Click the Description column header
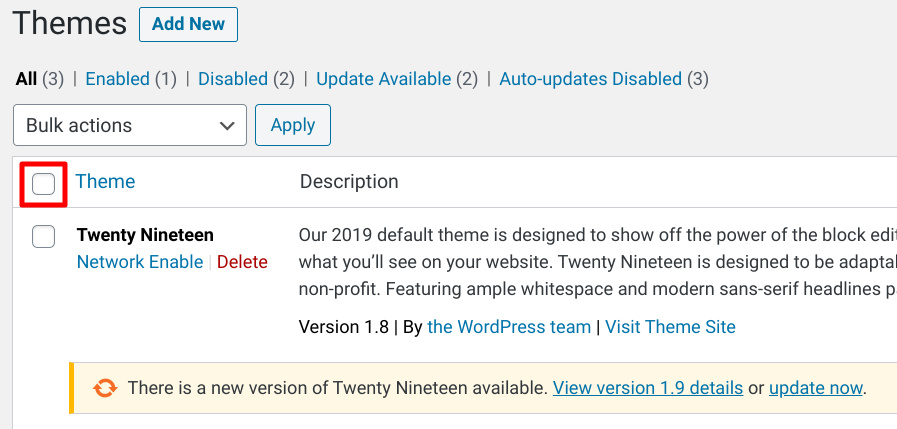Image resolution: width=897 pixels, height=429 pixels. pyautogui.click(x=349, y=181)
